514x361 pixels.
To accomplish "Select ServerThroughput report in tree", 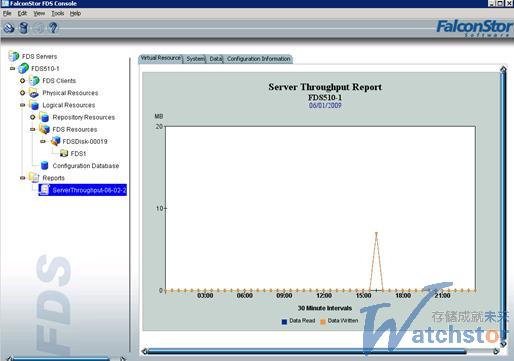I will 83,190.
